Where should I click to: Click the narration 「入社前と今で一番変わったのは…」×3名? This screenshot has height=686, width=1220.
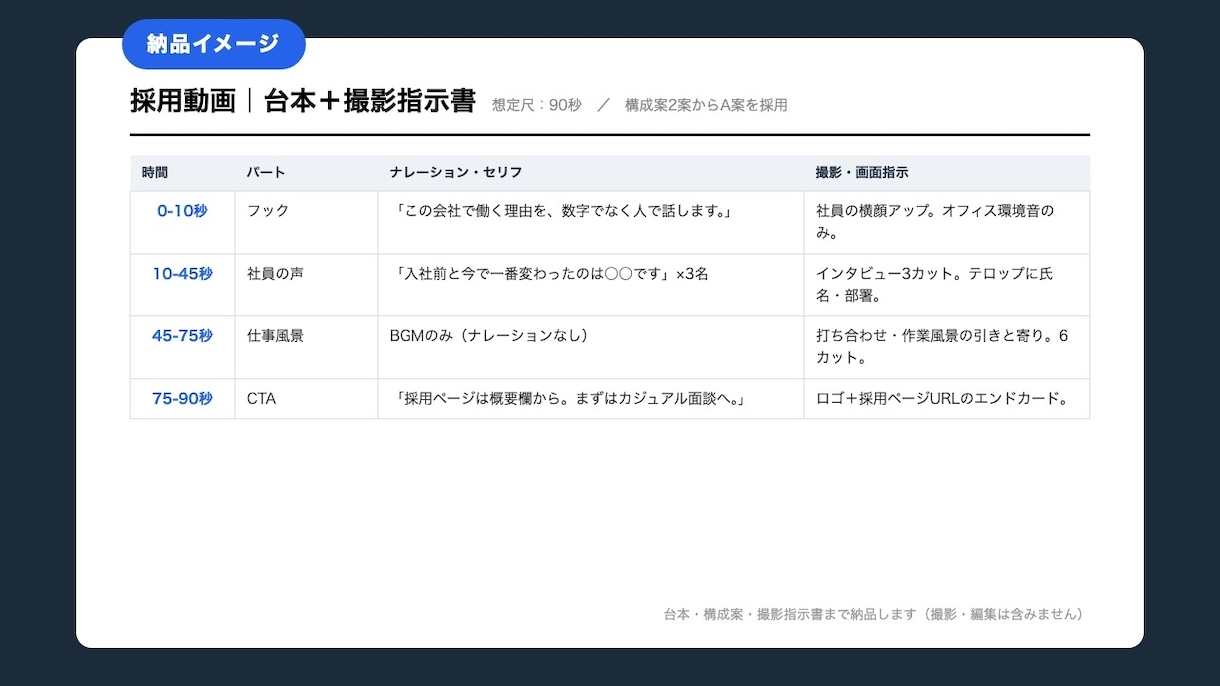(x=591, y=285)
